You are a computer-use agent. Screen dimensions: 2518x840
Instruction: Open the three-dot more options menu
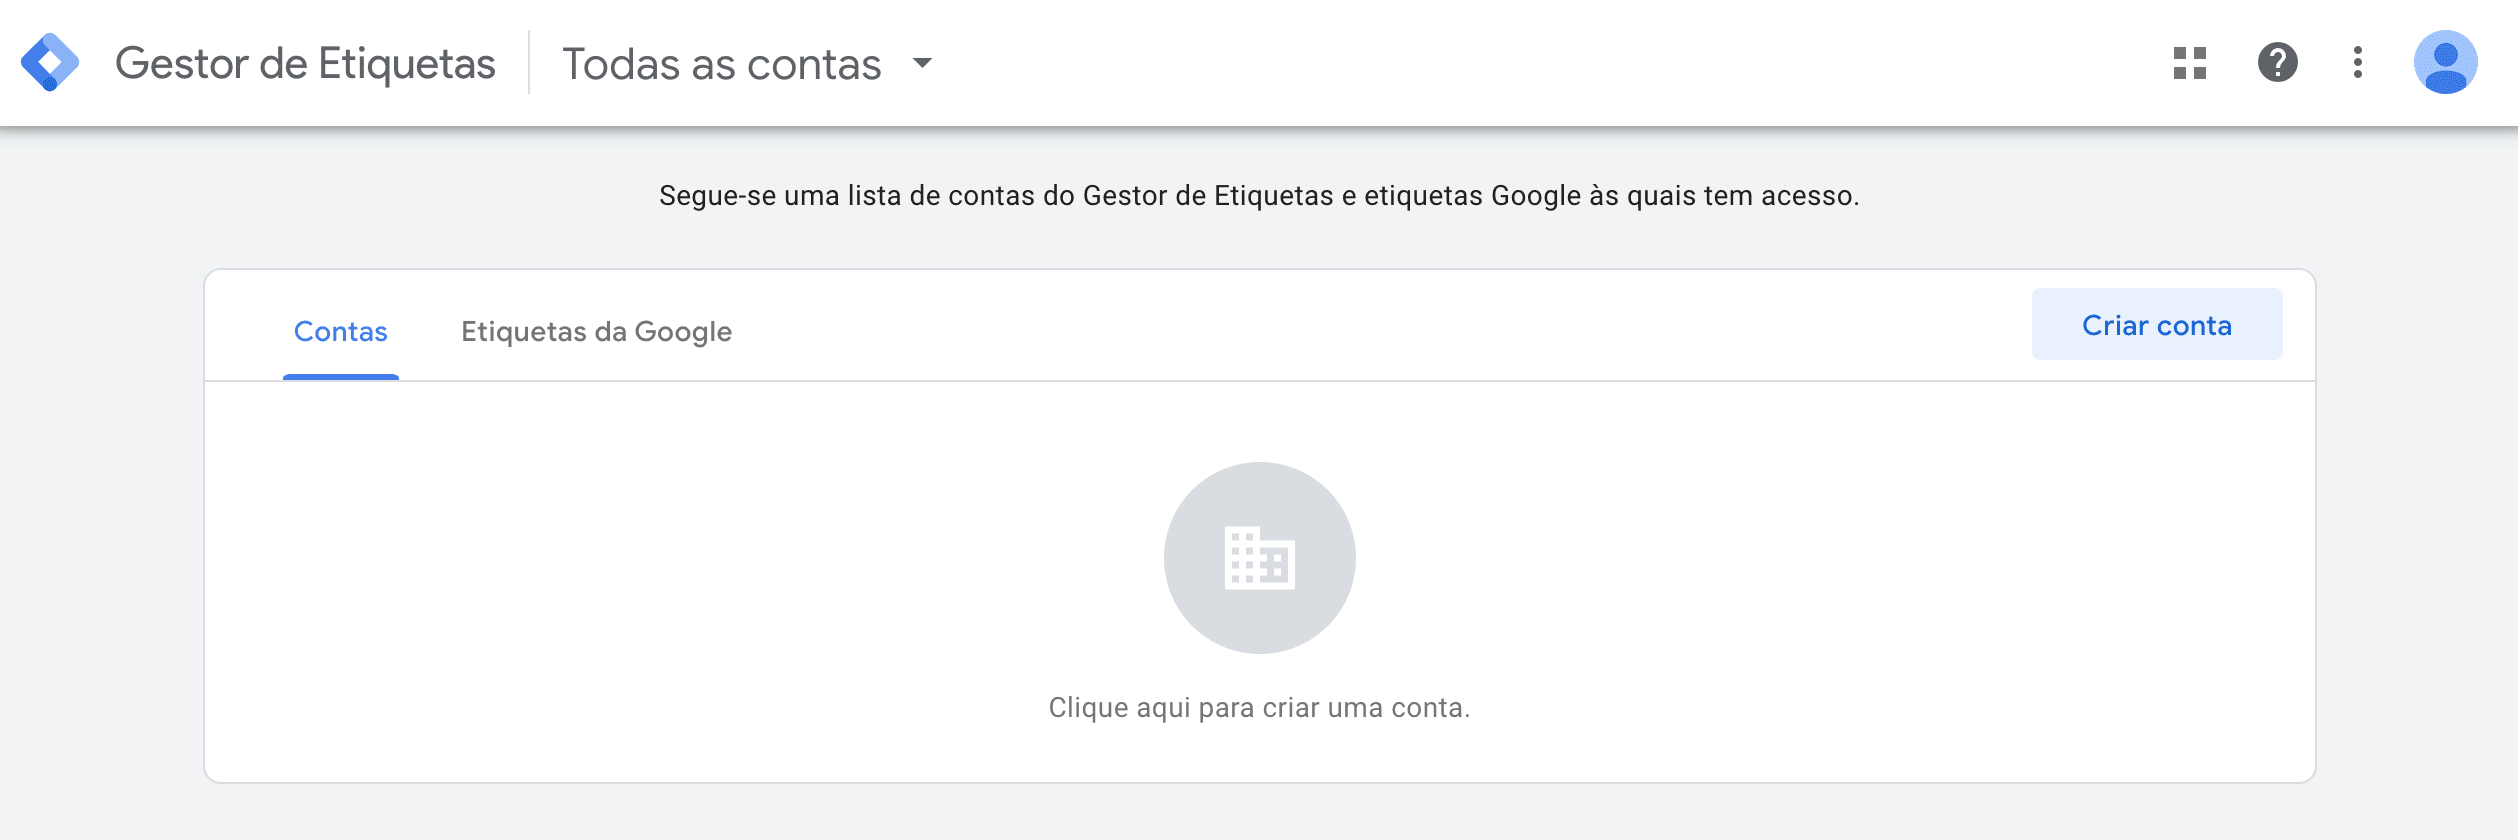point(2358,63)
